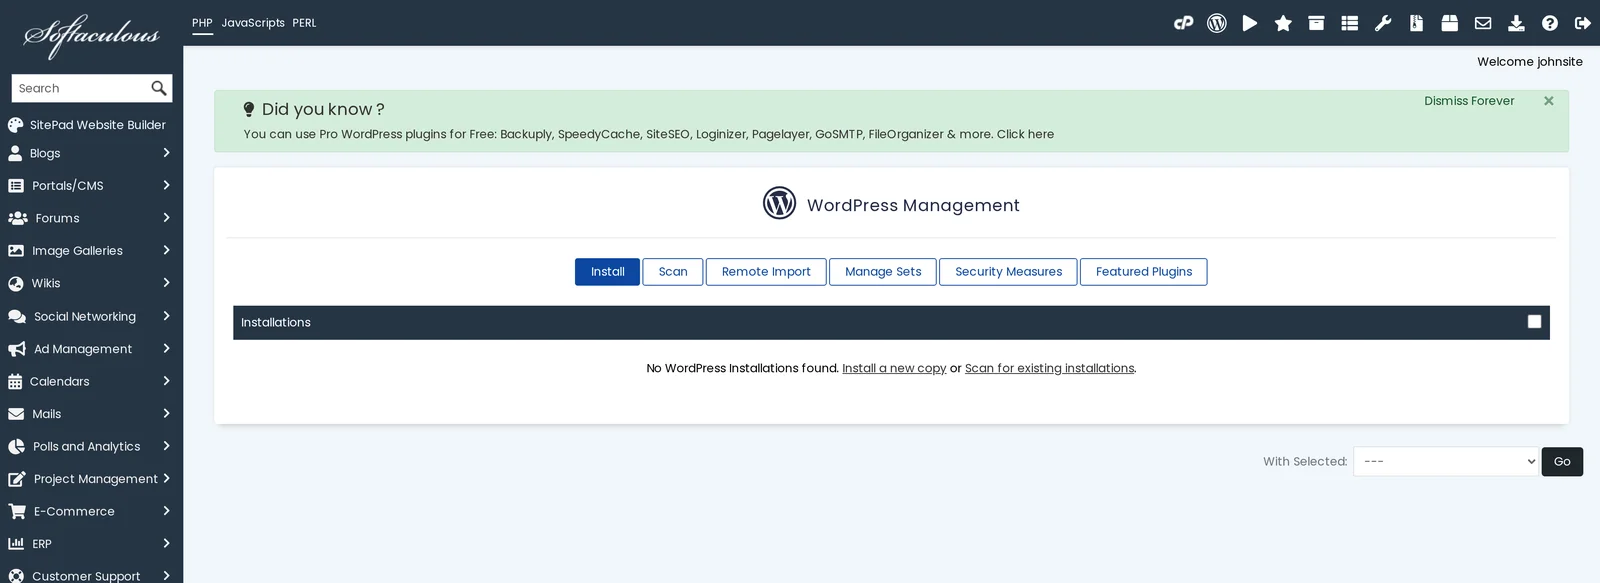Screen dimensions: 1600x583
Task: Open the Scan tab
Action: click(x=673, y=272)
